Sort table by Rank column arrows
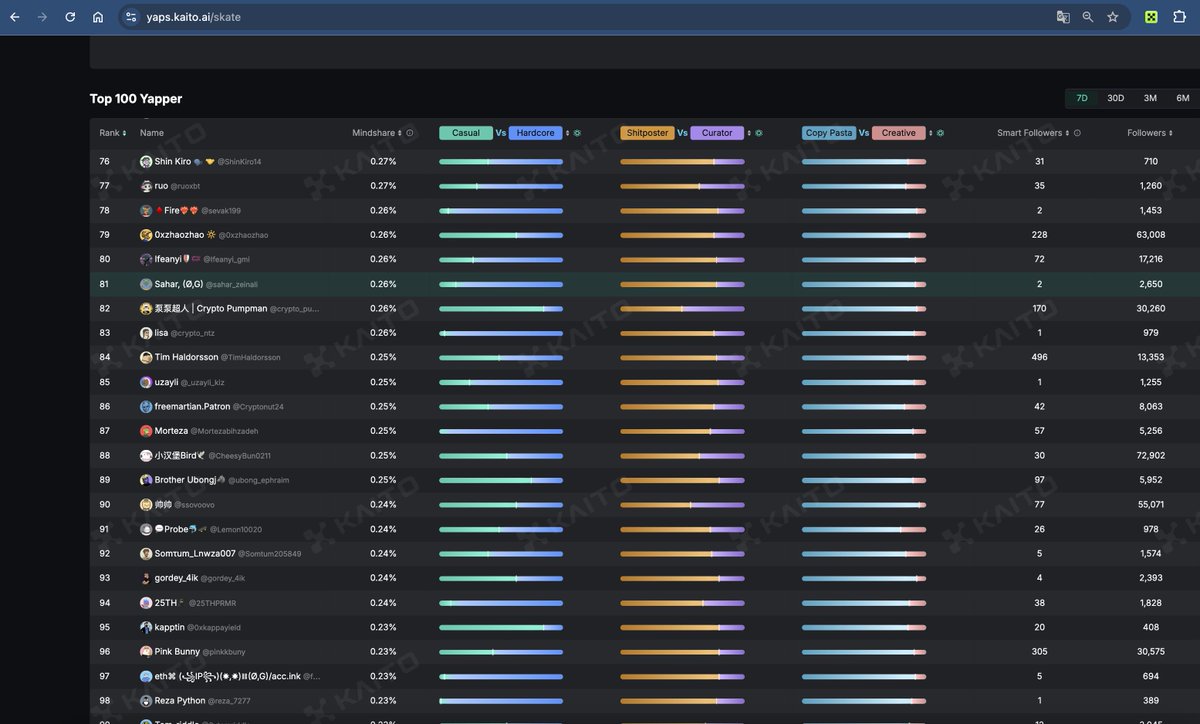This screenshot has width=1200, height=724. 124,133
